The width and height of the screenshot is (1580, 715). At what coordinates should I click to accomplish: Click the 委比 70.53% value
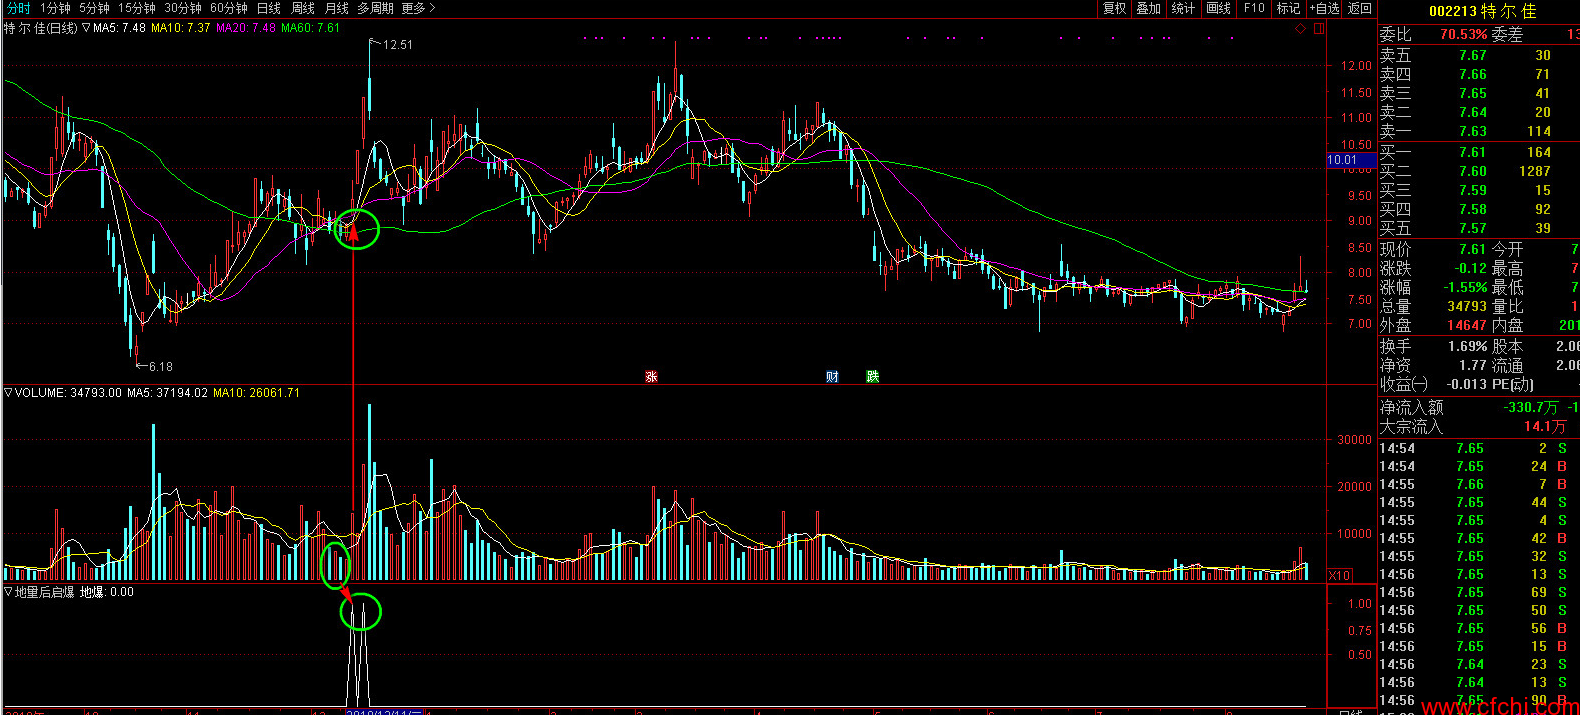point(1463,34)
